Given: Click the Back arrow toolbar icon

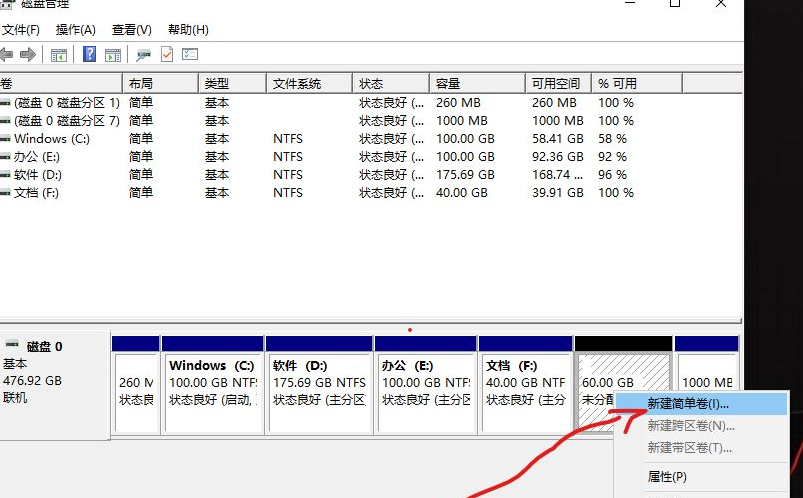Looking at the screenshot, I should (x=7, y=54).
